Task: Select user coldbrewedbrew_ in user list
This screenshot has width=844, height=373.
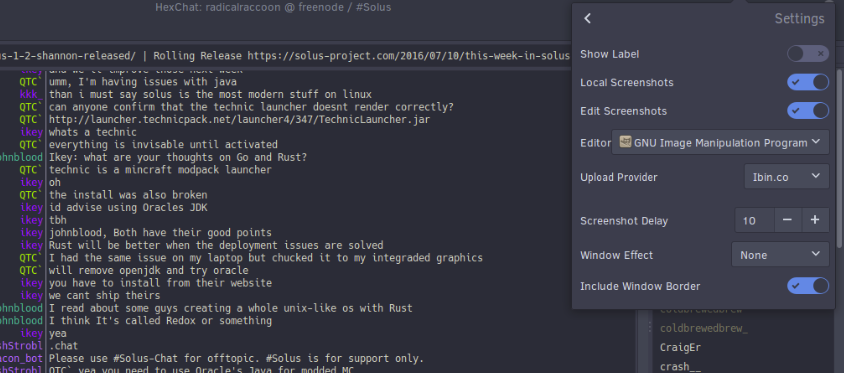Action: [x=704, y=328]
